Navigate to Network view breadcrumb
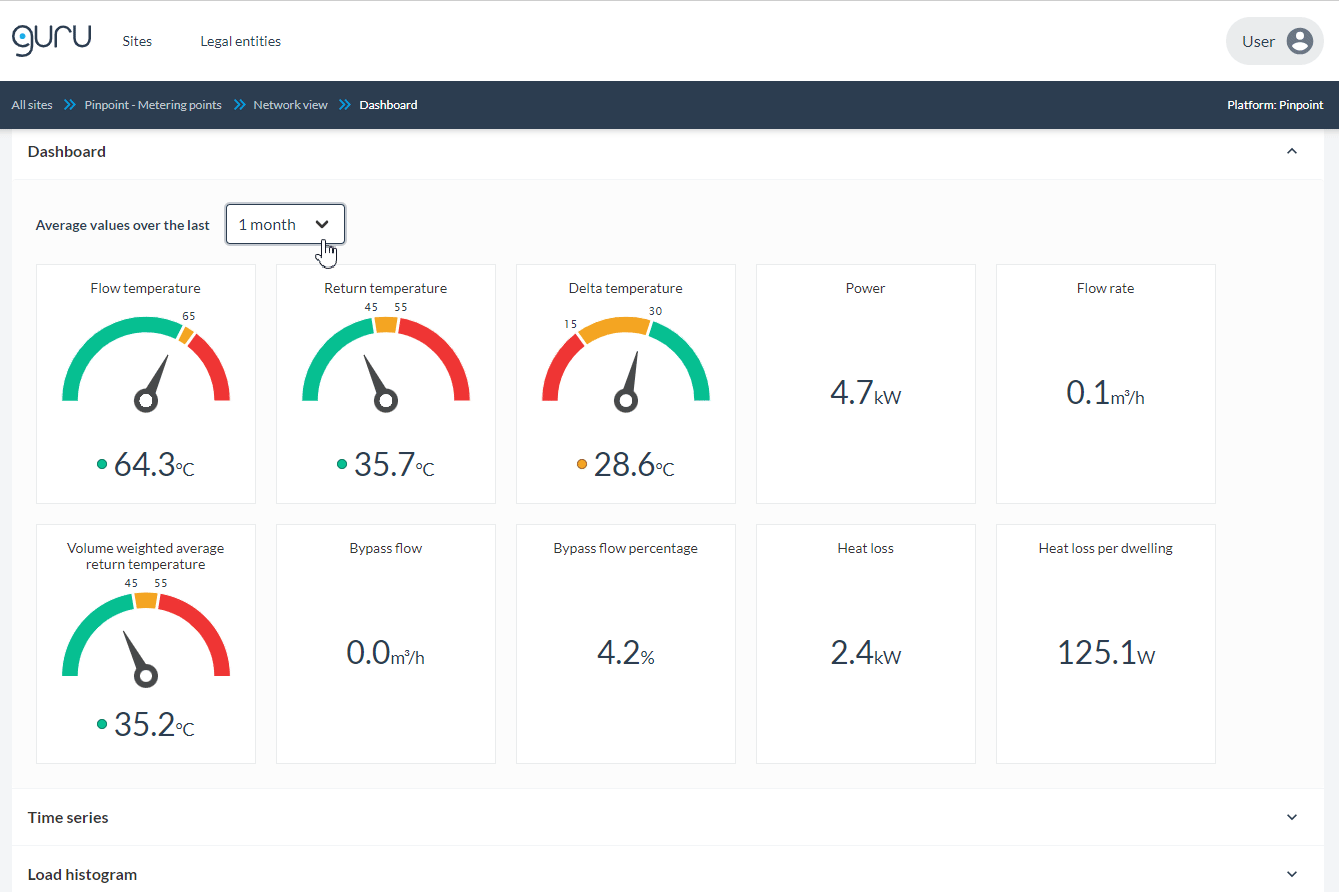The image size is (1339, 892). [x=290, y=105]
